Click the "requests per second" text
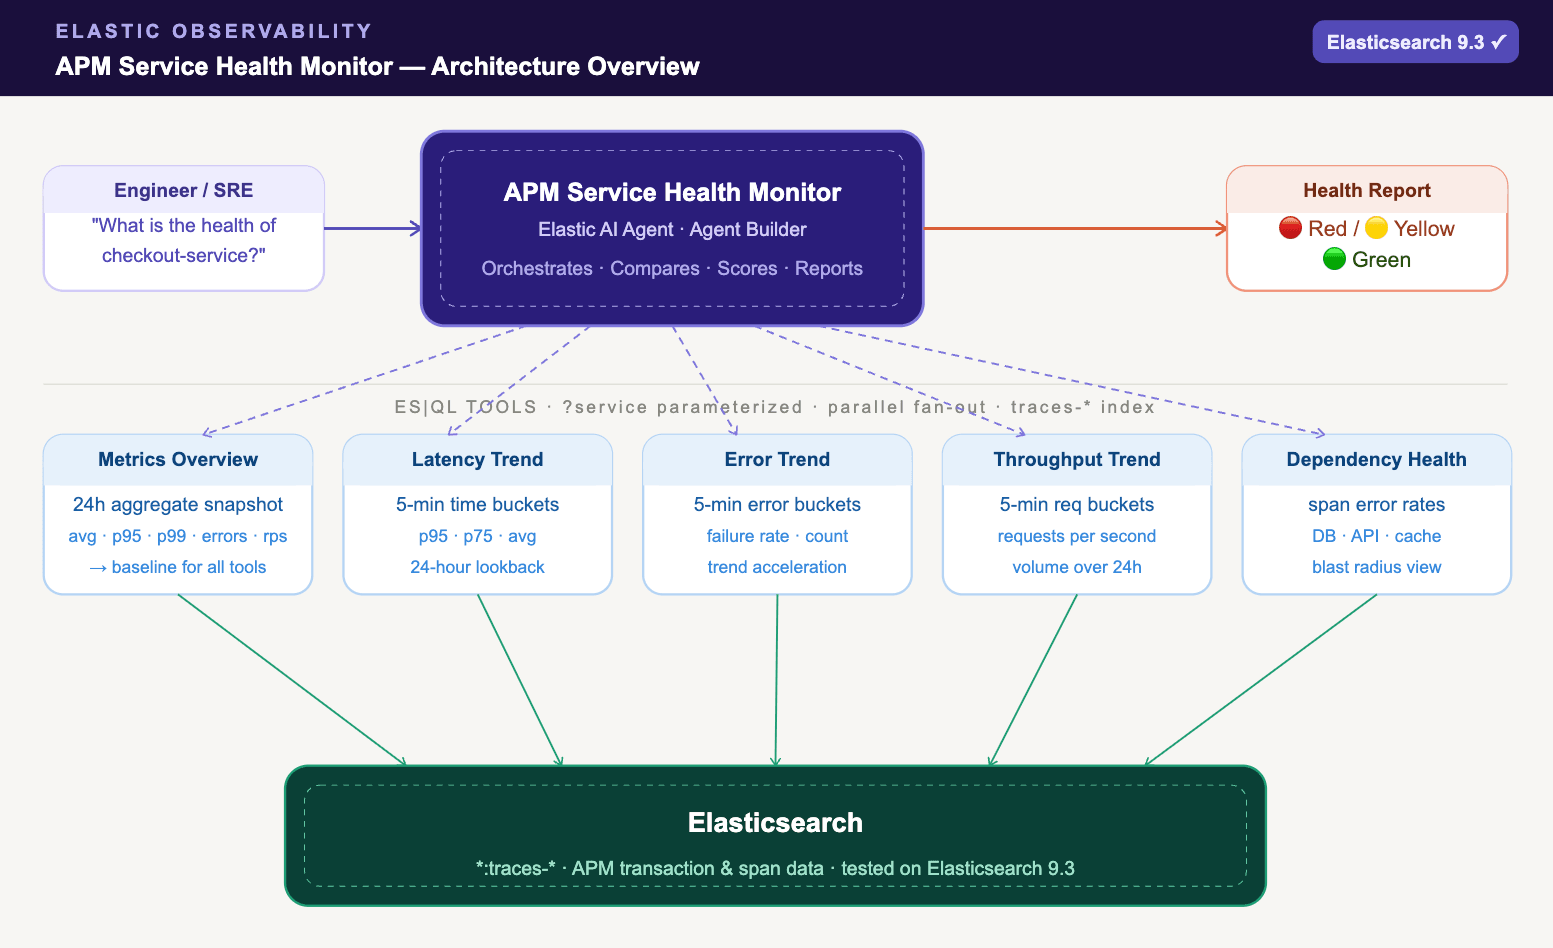 click(x=1077, y=536)
